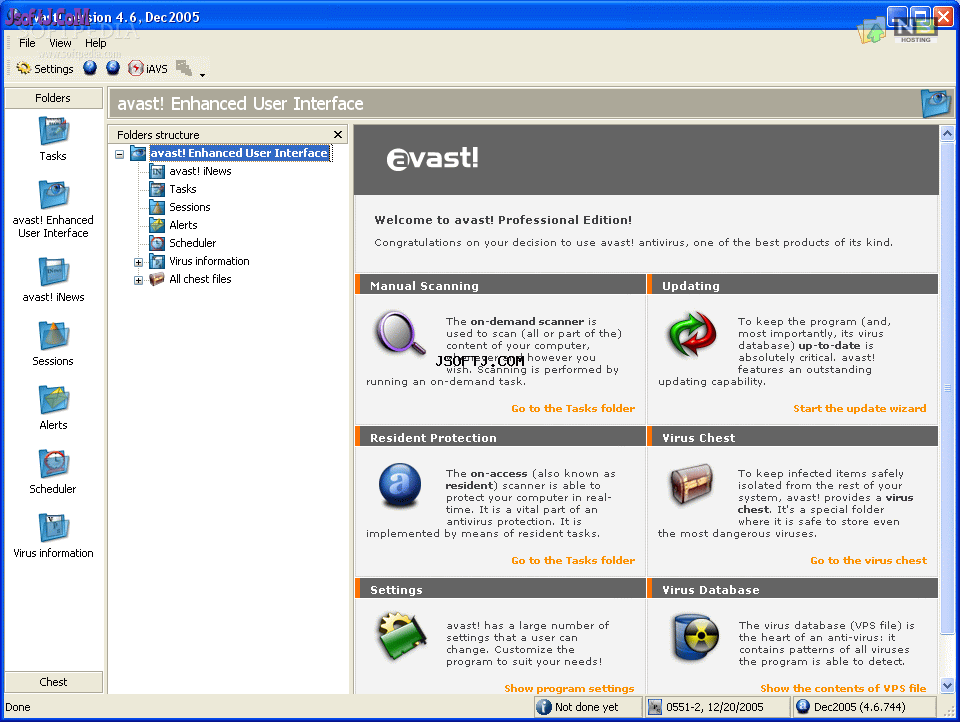
Task: Click the 'Updating' section heading
Action: (691, 285)
